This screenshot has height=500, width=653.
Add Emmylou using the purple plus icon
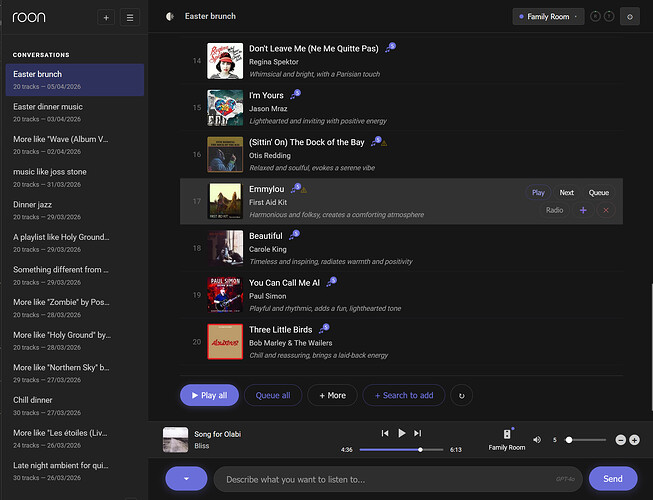click(x=583, y=210)
